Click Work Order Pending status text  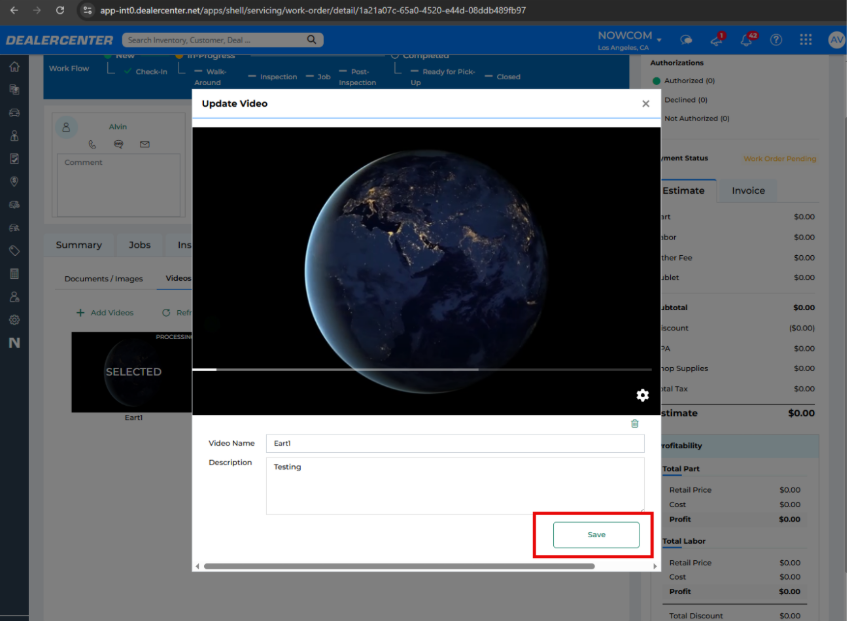point(780,159)
